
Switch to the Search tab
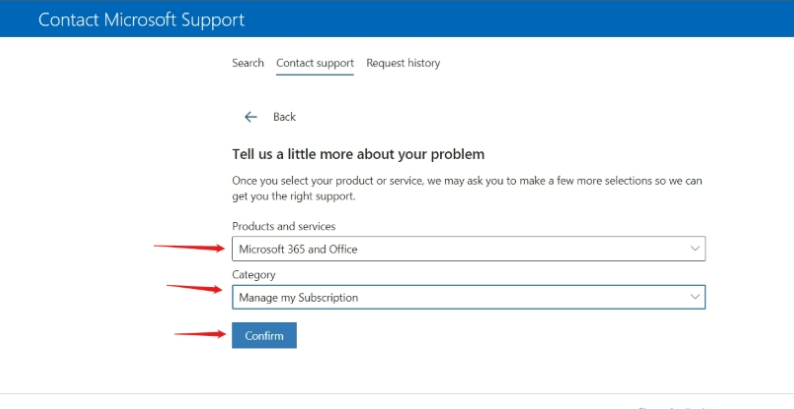(x=248, y=63)
